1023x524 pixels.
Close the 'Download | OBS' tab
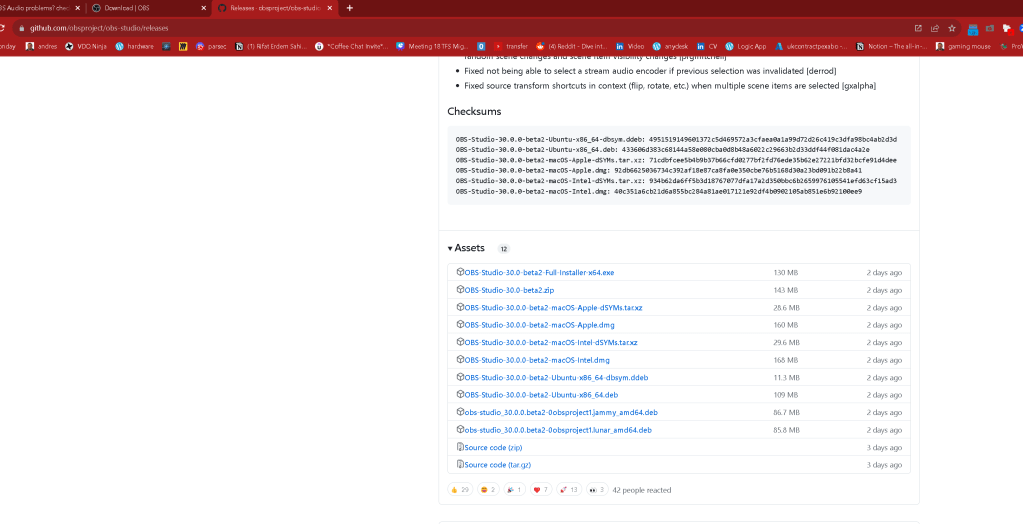click(x=203, y=8)
